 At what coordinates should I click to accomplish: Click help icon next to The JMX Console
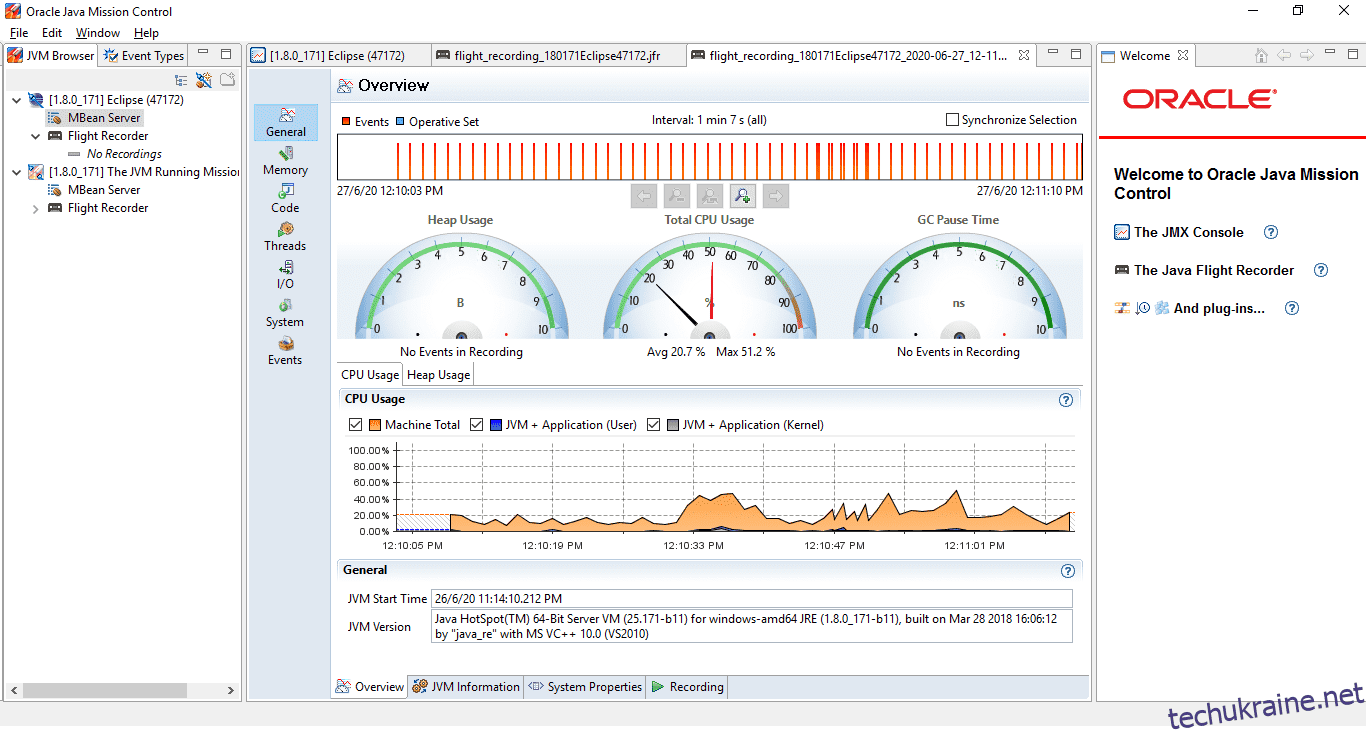tap(1271, 232)
